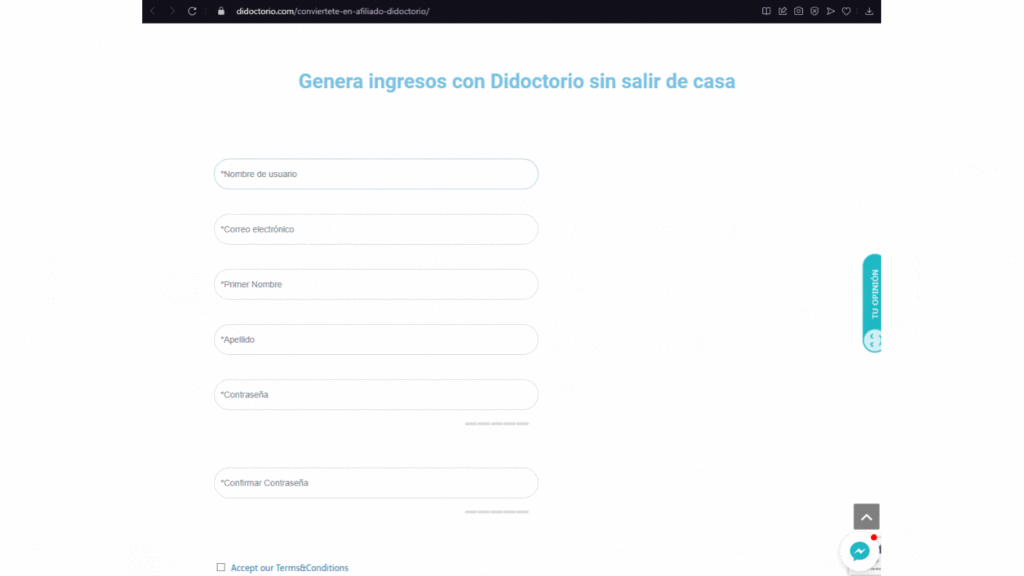Image resolution: width=1024 pixels, height=576 pixels.
Task: Click the camera snapshot icon in toolbar
Action: tap(798, 11)
